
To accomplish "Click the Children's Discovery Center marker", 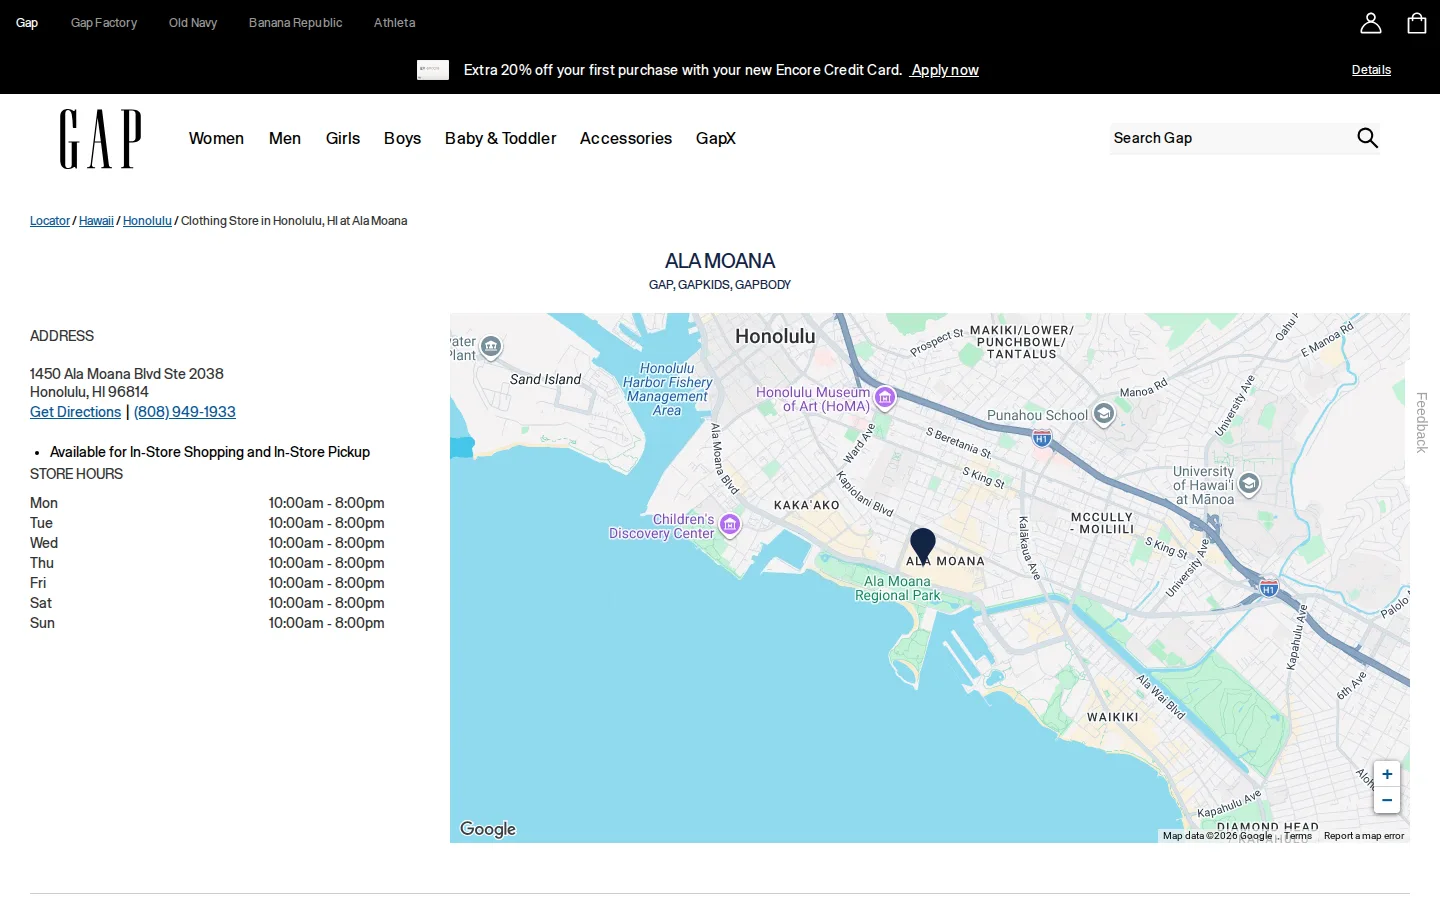I will pyautogui.click(x=730, y=525).
